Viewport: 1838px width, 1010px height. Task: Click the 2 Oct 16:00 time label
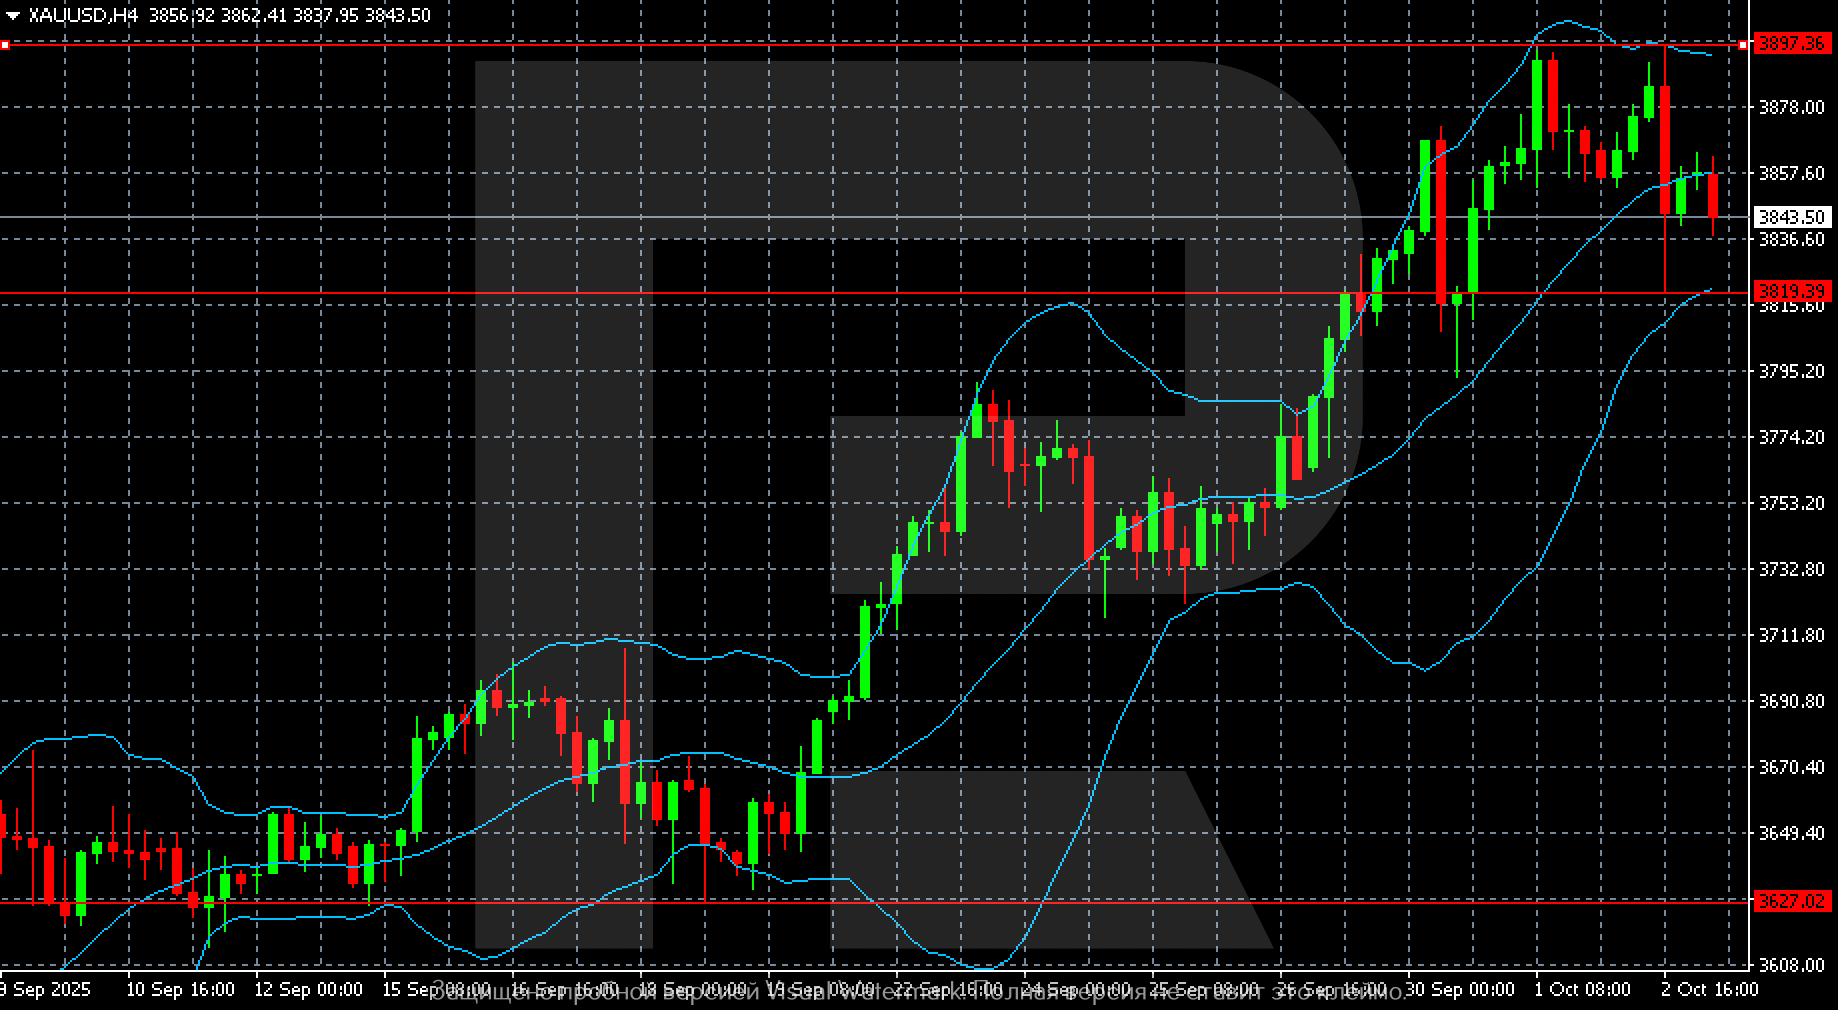tap(1709, 989)
